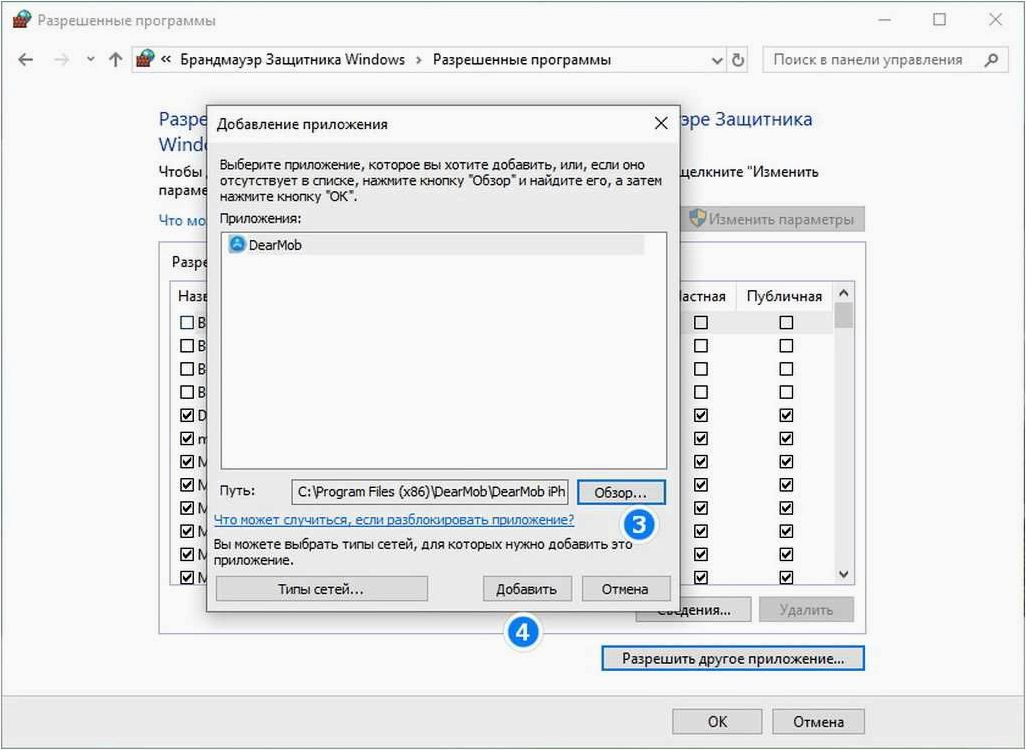Click the Удалить button
The width and height of the screenshot is (1026, 750).
pos(806,610)
